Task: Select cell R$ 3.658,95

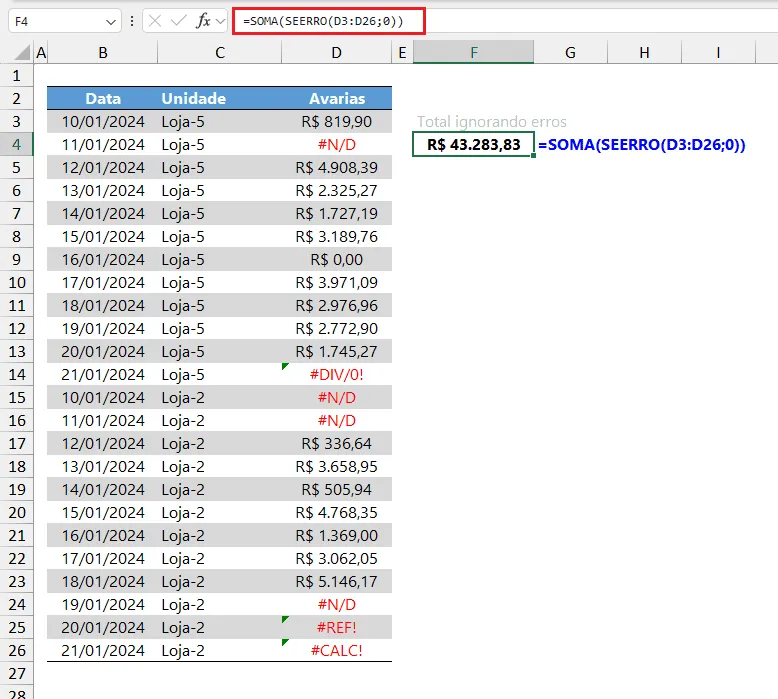Action: [336, 466]
